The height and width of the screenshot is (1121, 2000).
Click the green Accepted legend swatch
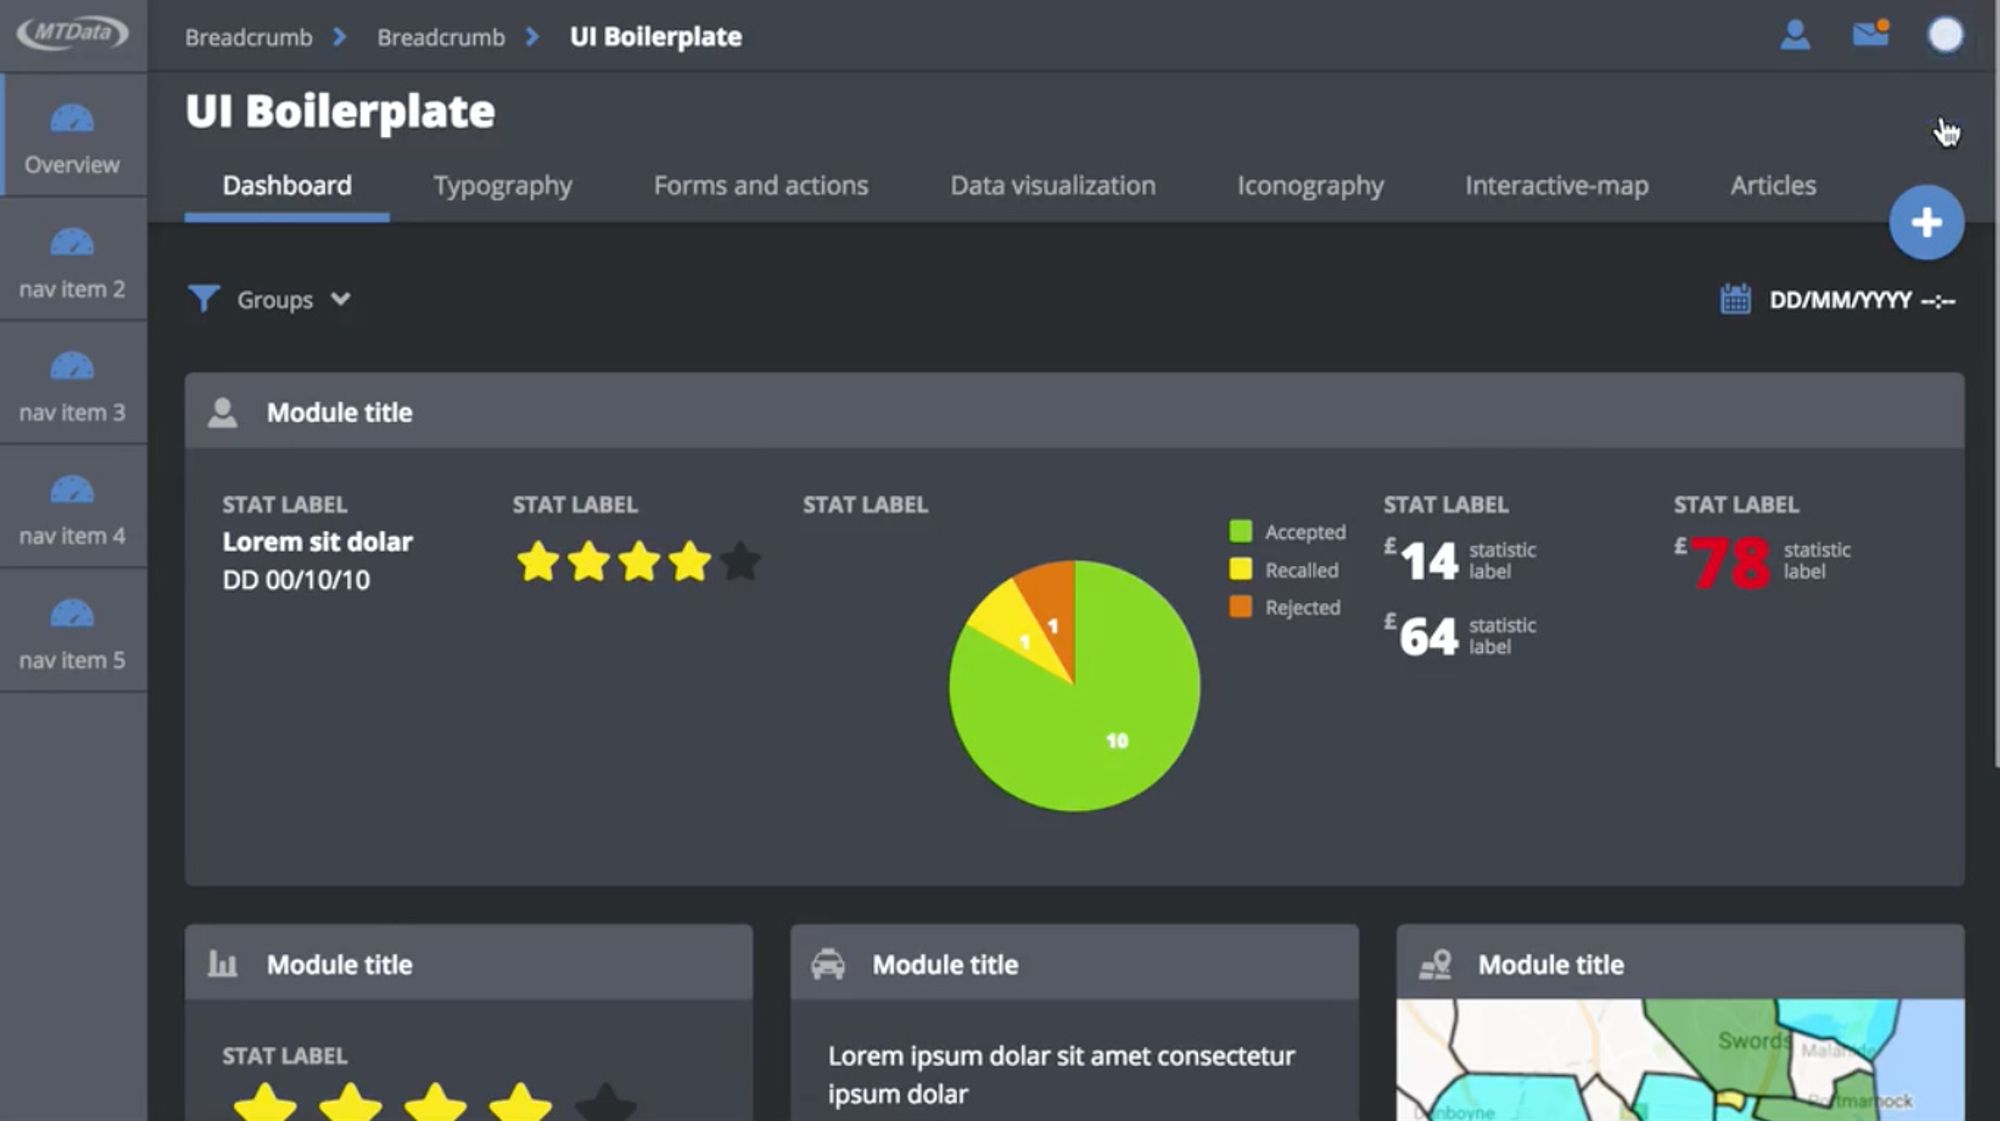[x=1240, y=531]
